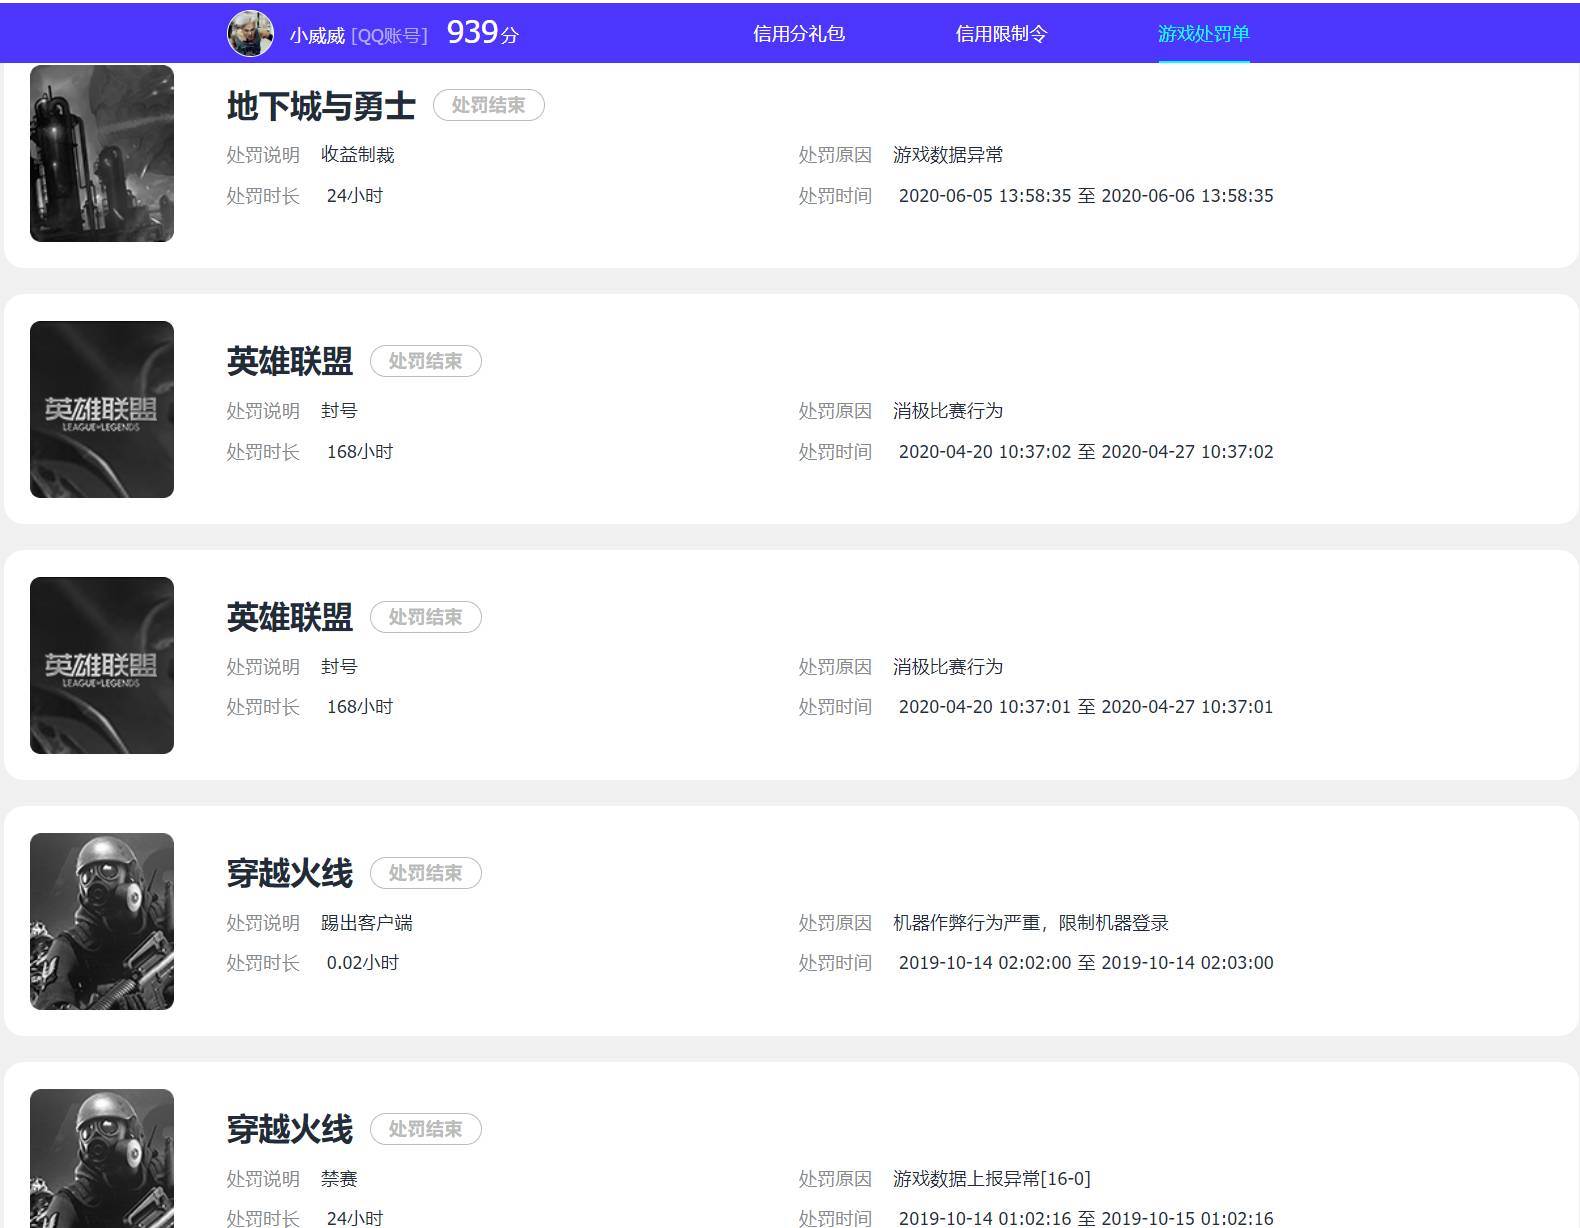Open the 信用限制令 tab
This screenshot has height=1228, width=1580.
click(1001, 34)
